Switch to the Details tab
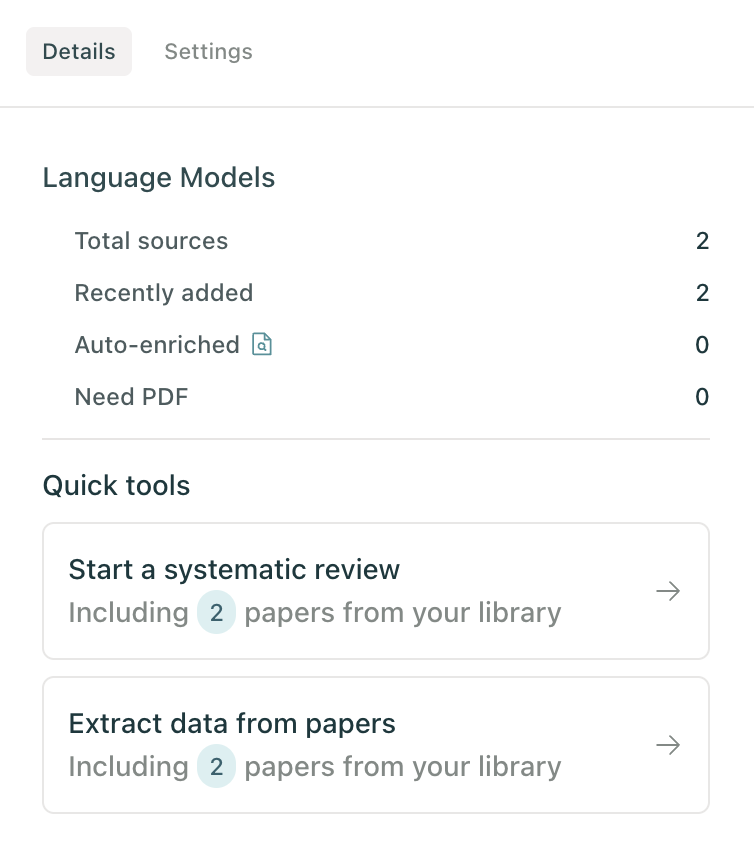Viewport: 754px width, 858px height. (79, 51)
